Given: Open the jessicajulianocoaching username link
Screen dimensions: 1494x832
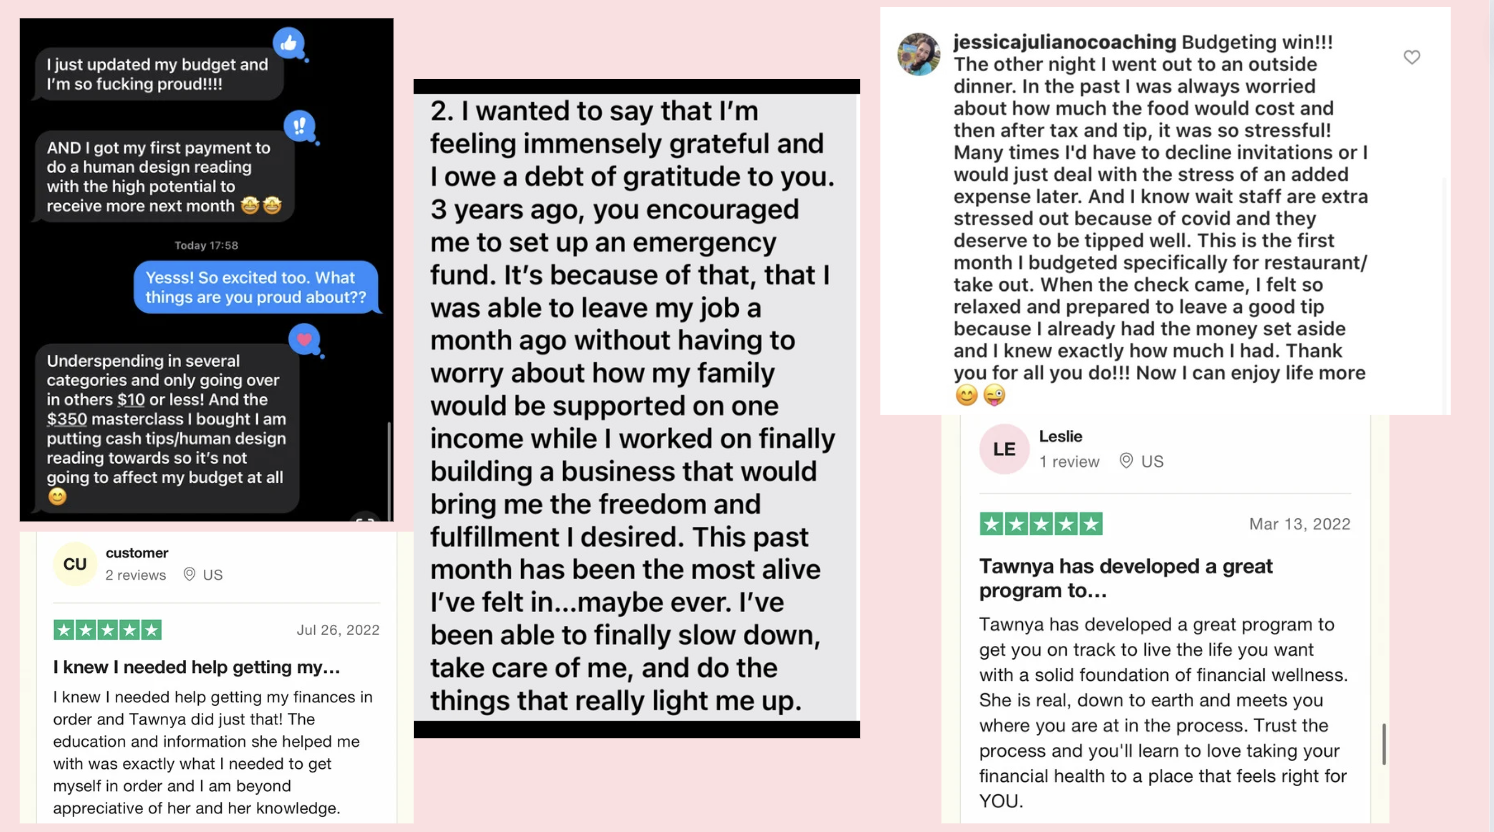Looking at the screenshot, I should tap(1064, 42).
